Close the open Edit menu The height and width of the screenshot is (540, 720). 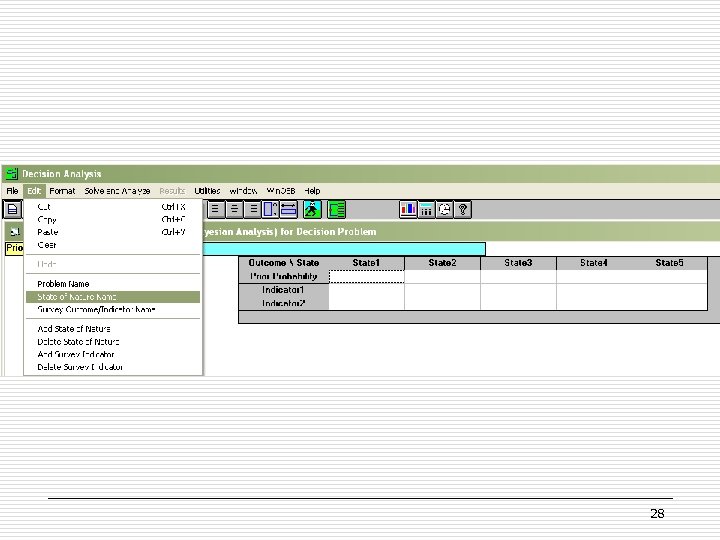click(x=34, y=191)
